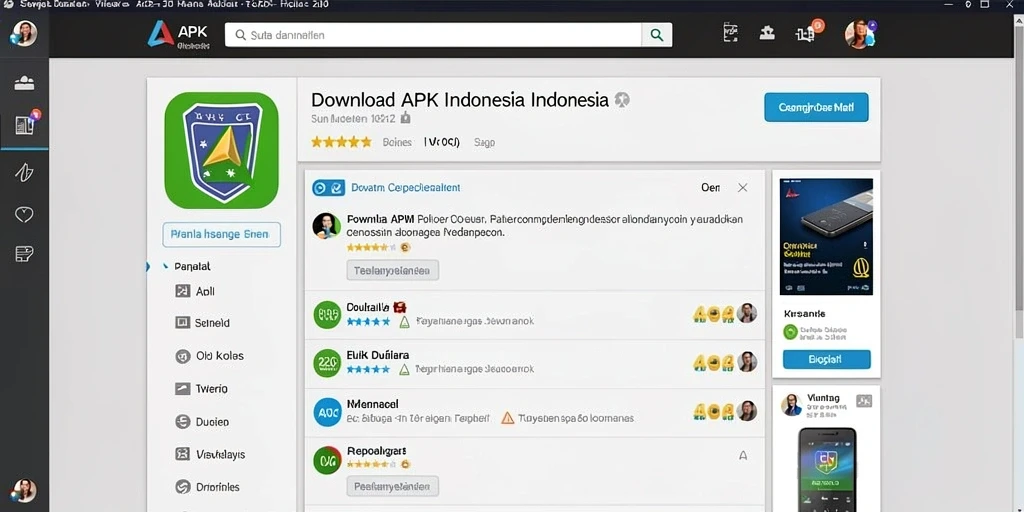Click the Sago text near rating

484,142
